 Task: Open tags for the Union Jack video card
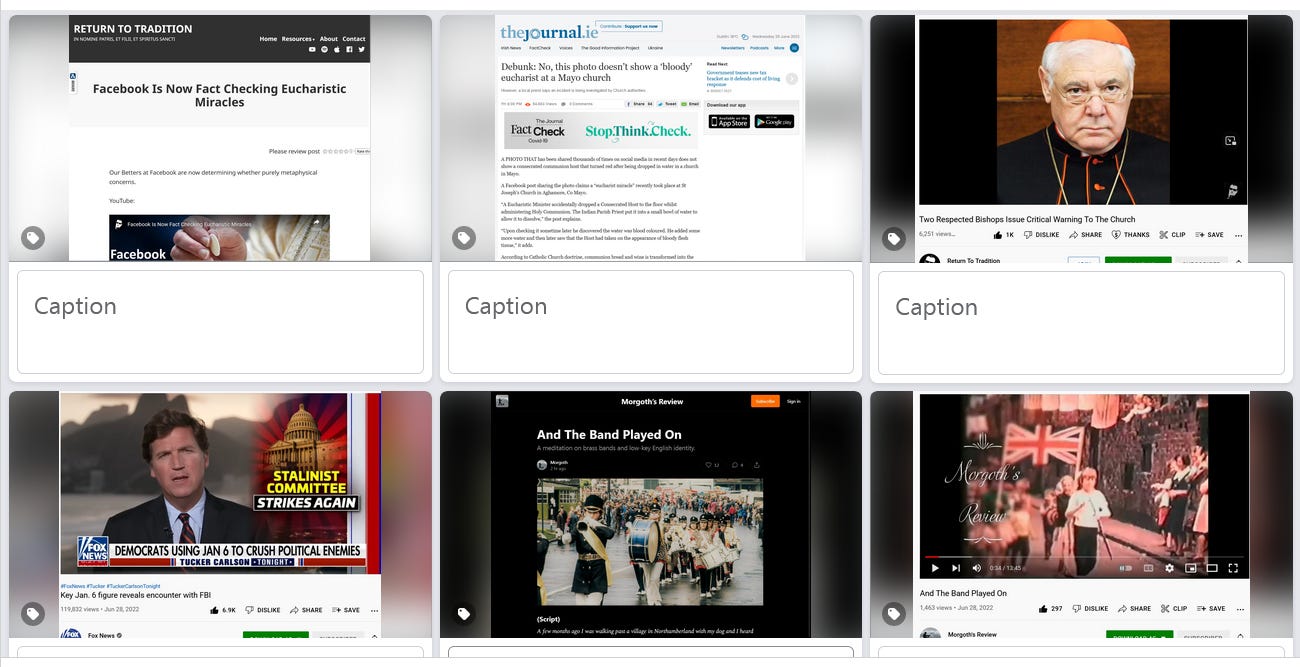pos(893,613)
